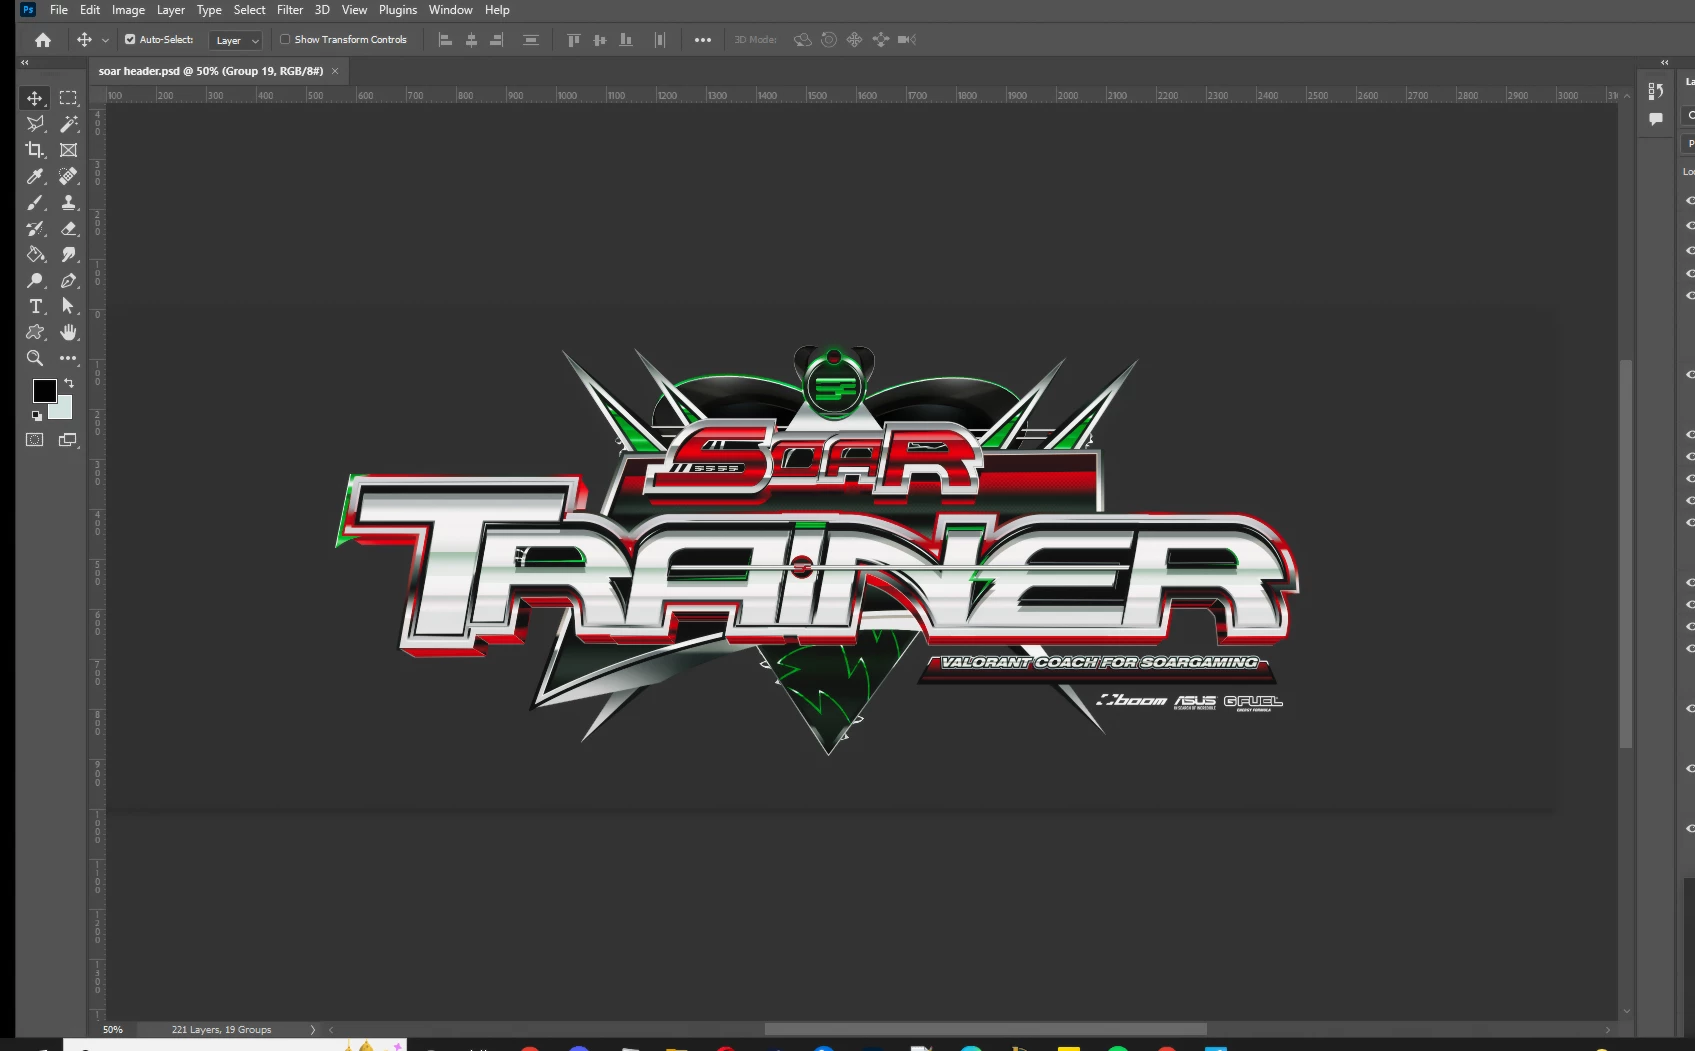Select the Crop tool
This screenshot has height=1051, width=1695.
click(35, 150)
